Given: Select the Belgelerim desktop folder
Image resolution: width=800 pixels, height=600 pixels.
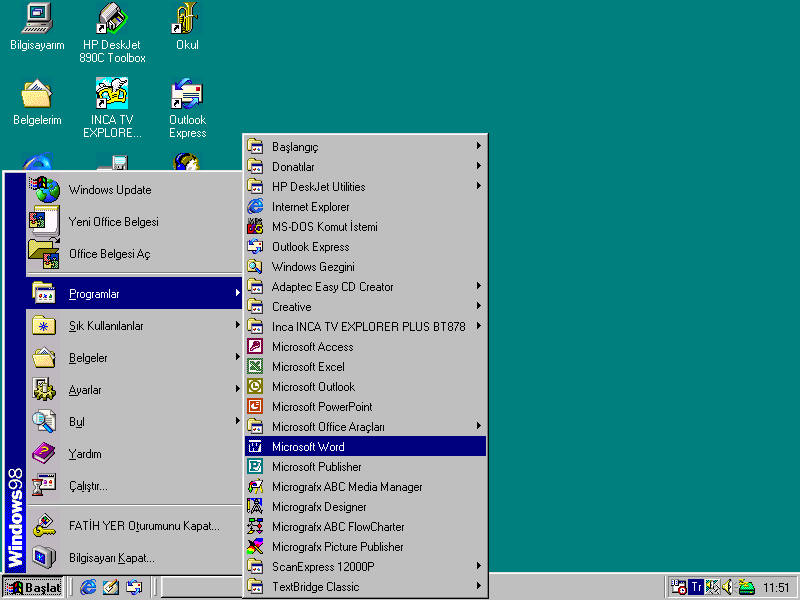Looking at the screenshot, I should point(37,102).
